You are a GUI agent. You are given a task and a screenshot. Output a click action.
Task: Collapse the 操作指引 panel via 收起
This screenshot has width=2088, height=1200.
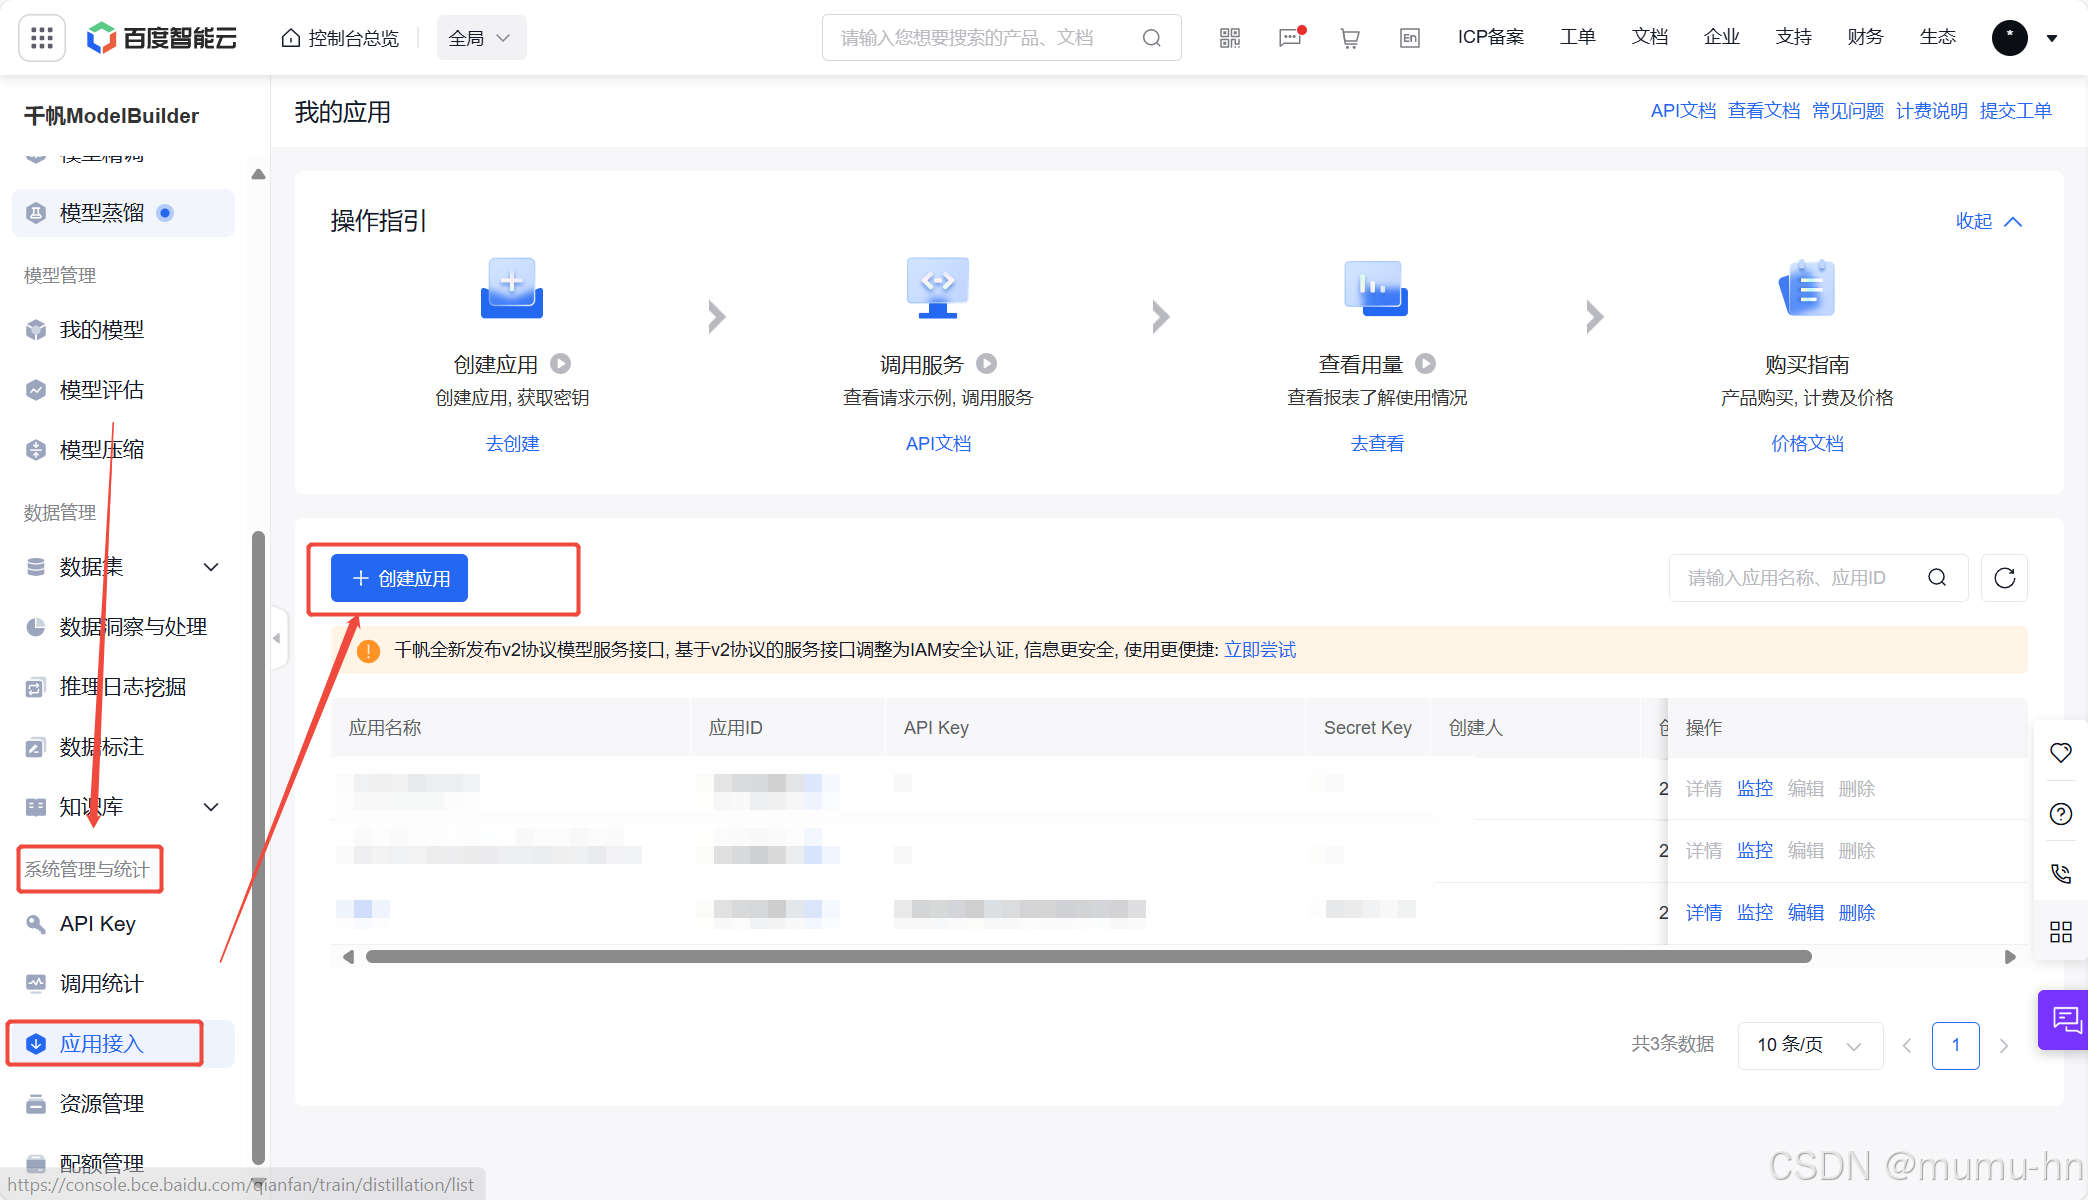click(x=1988, y=221)
